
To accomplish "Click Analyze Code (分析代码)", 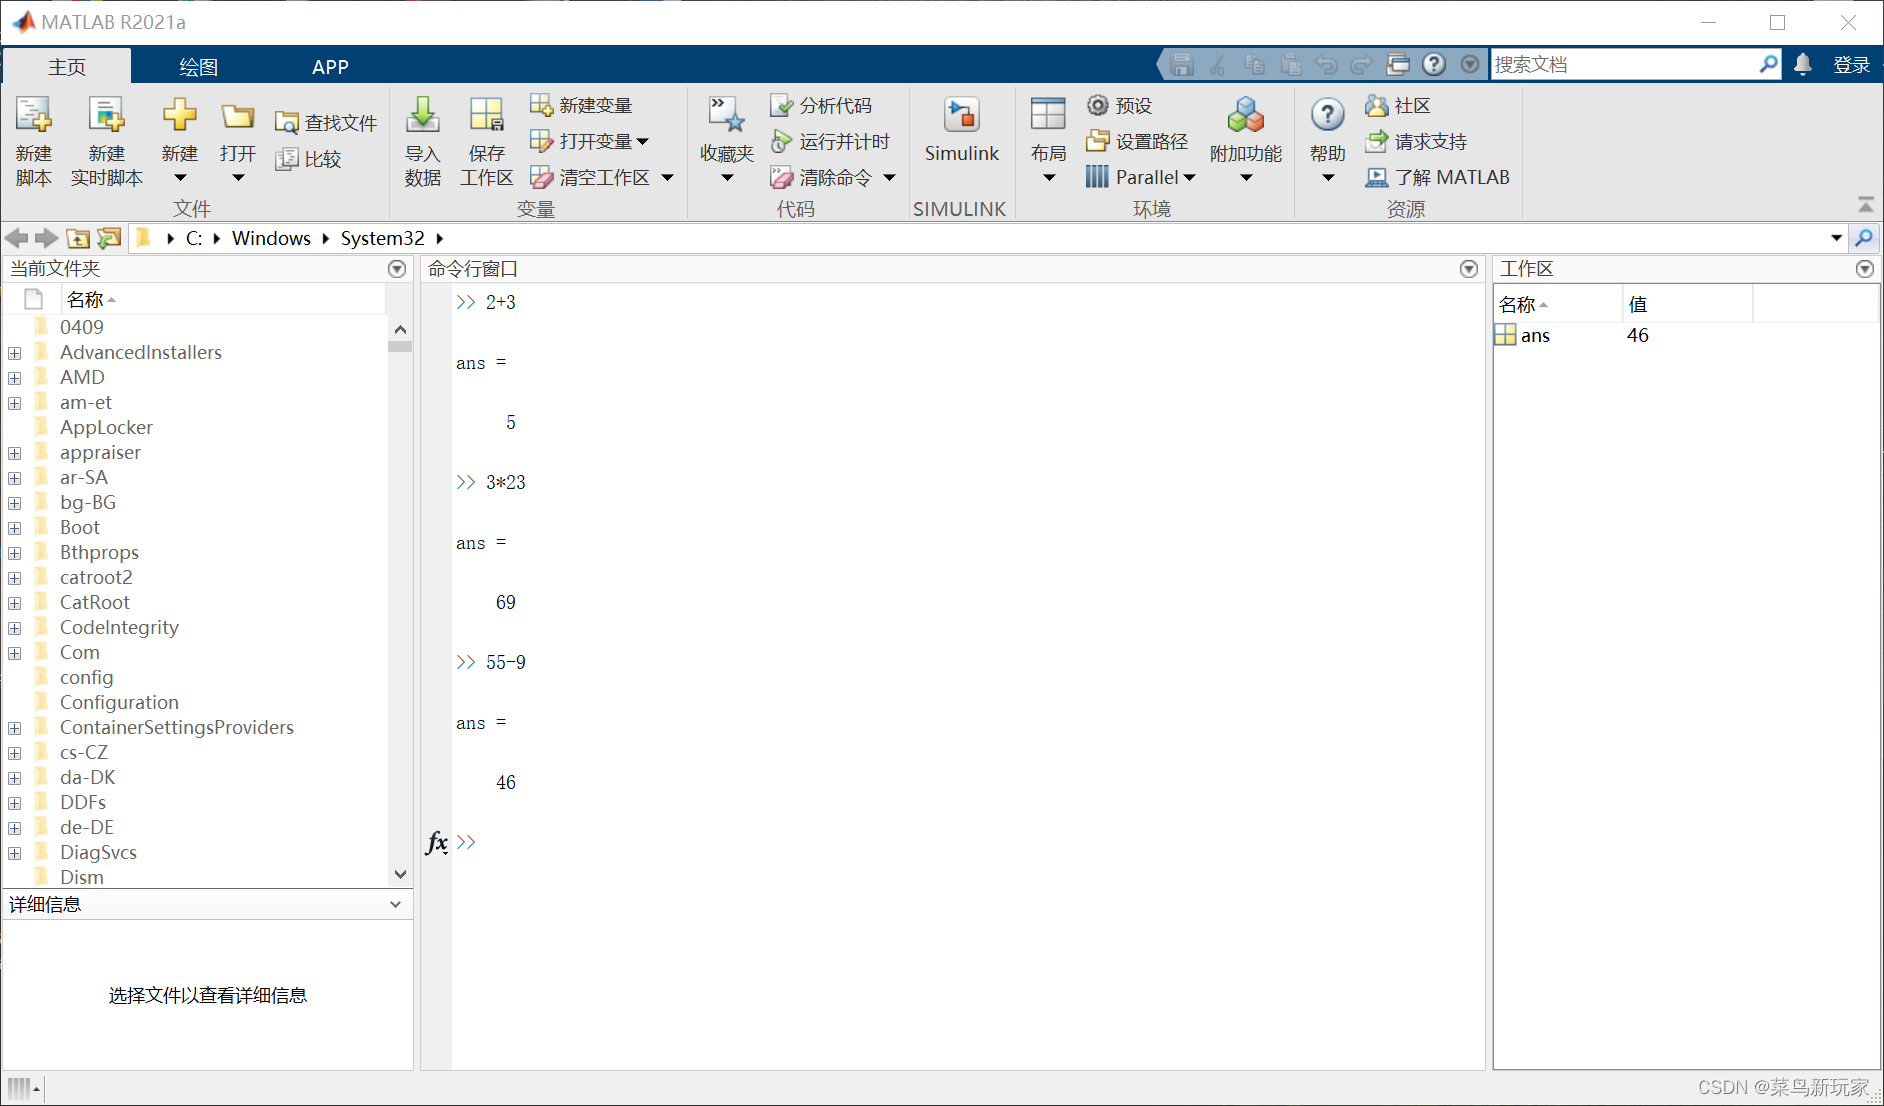I will pos(821,105).
